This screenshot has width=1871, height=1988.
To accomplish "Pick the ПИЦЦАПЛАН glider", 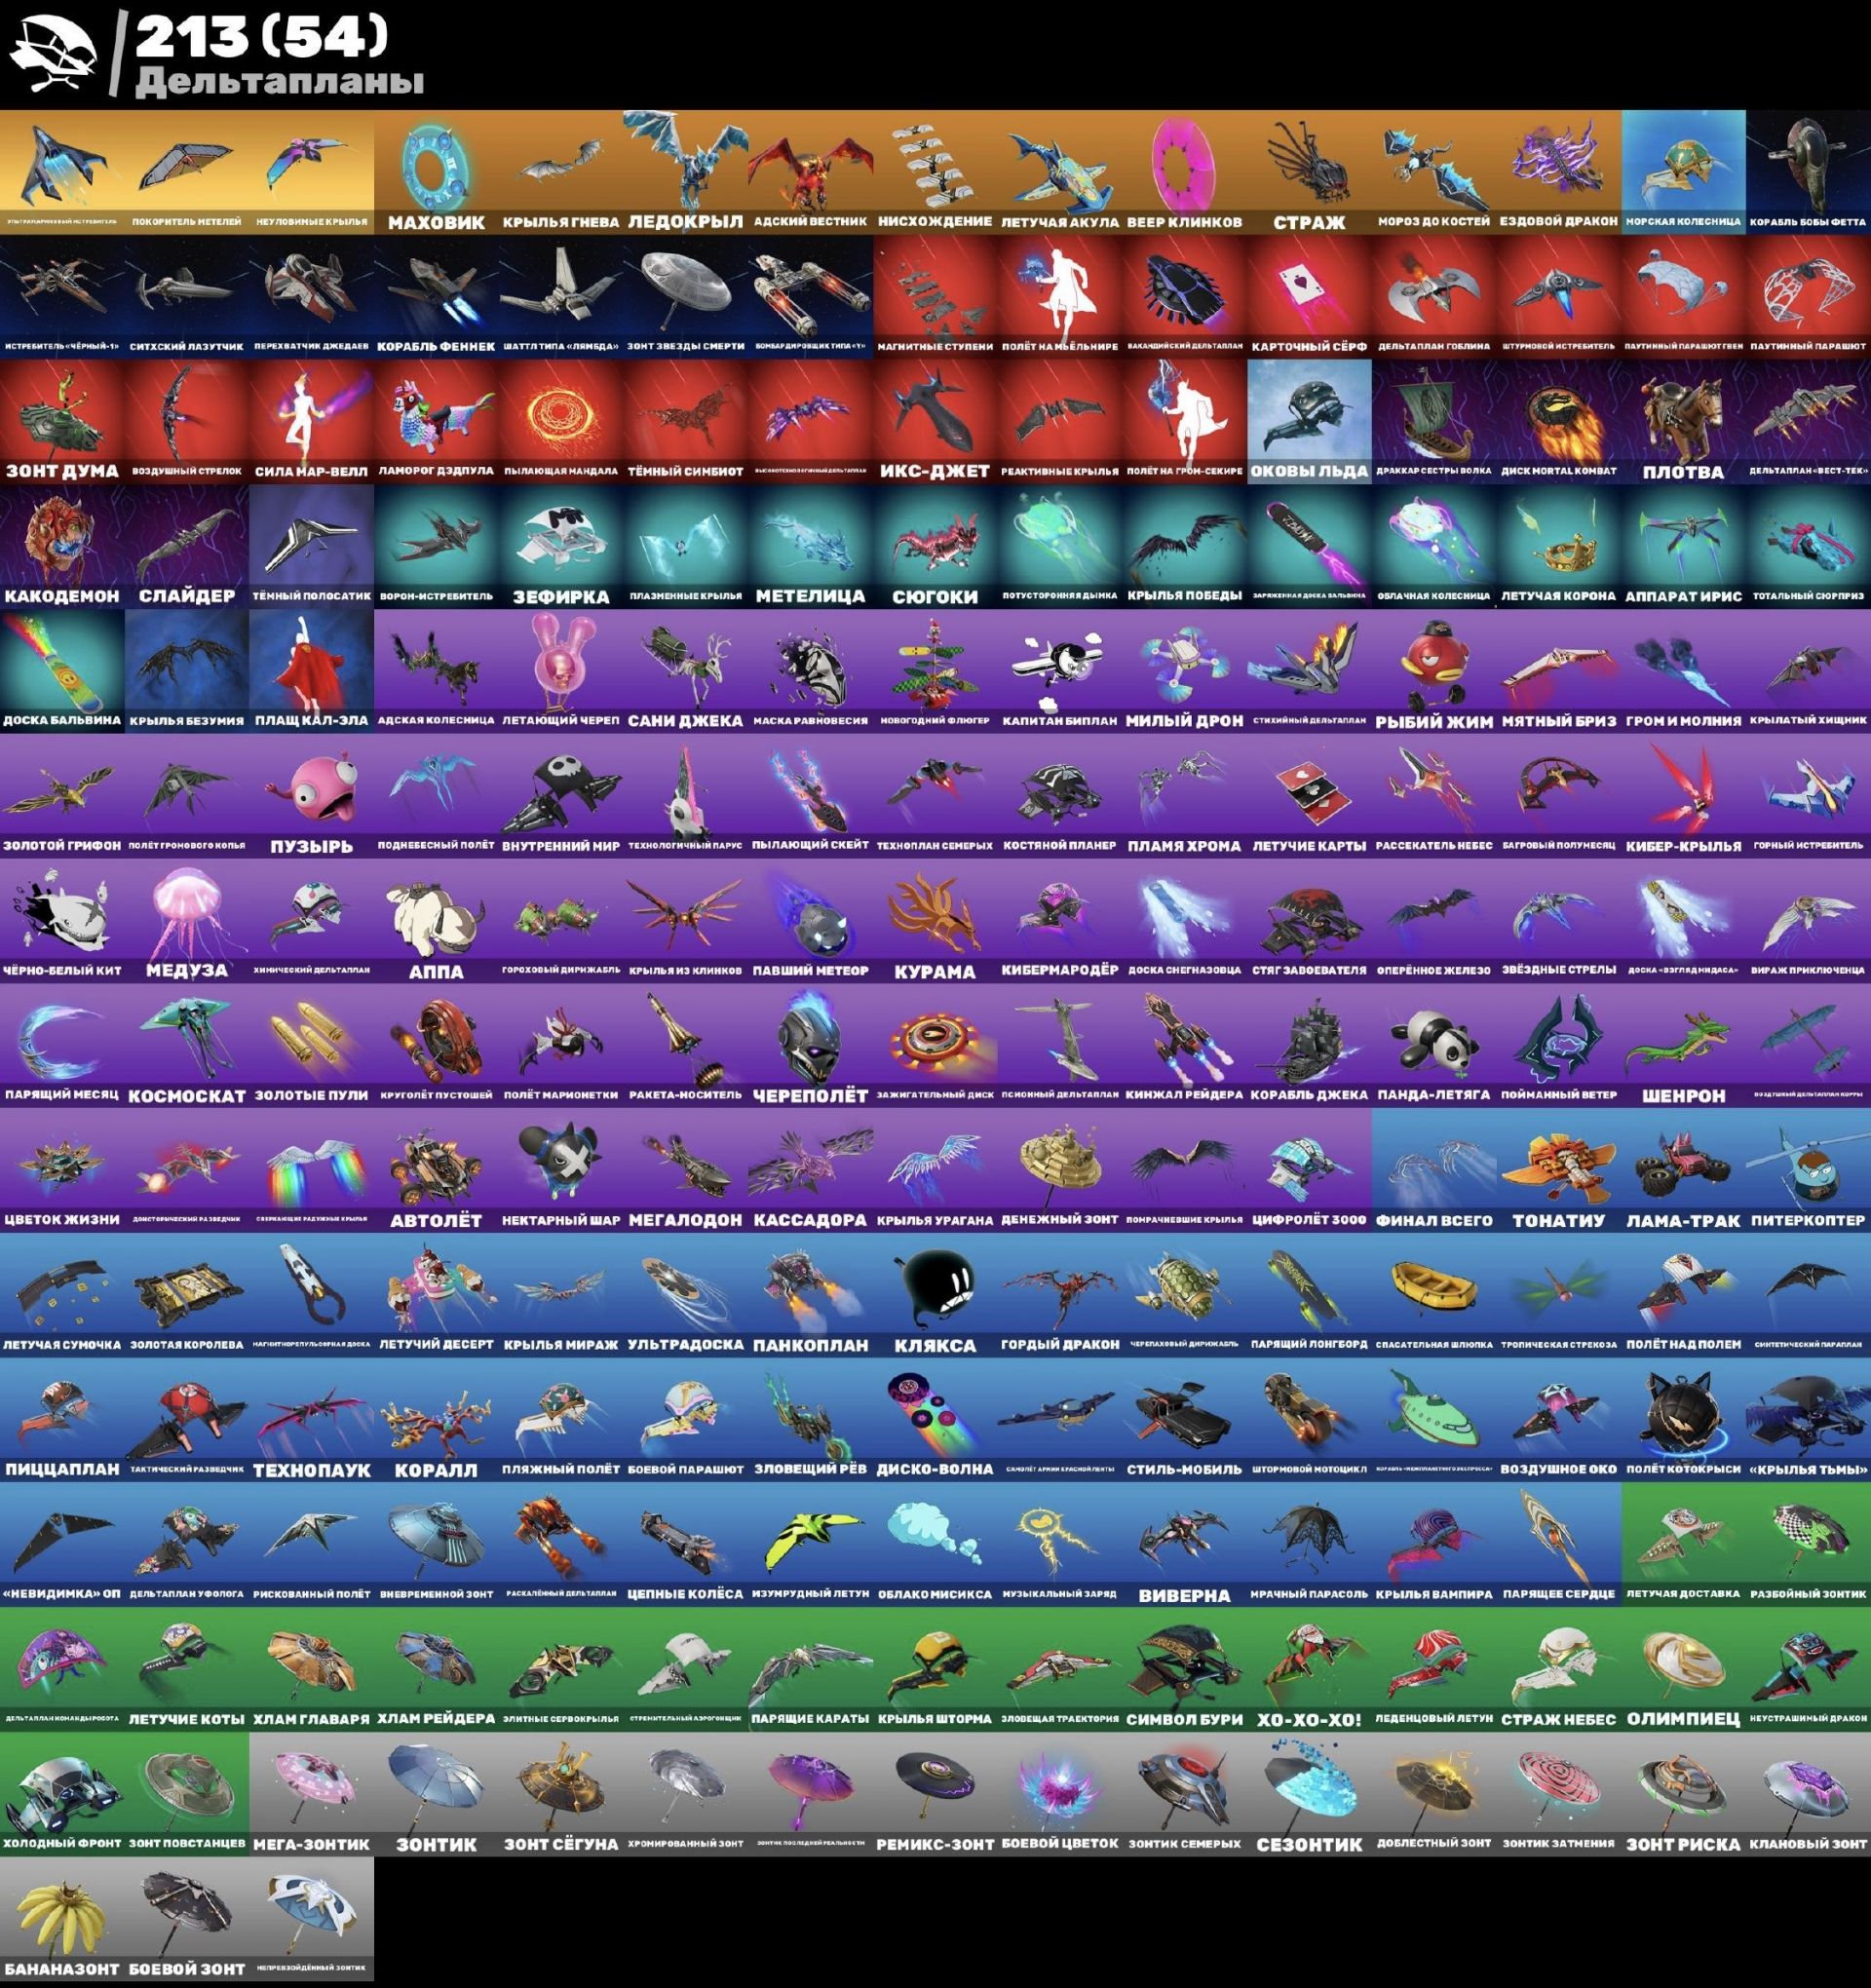I will coord(62,1419).
